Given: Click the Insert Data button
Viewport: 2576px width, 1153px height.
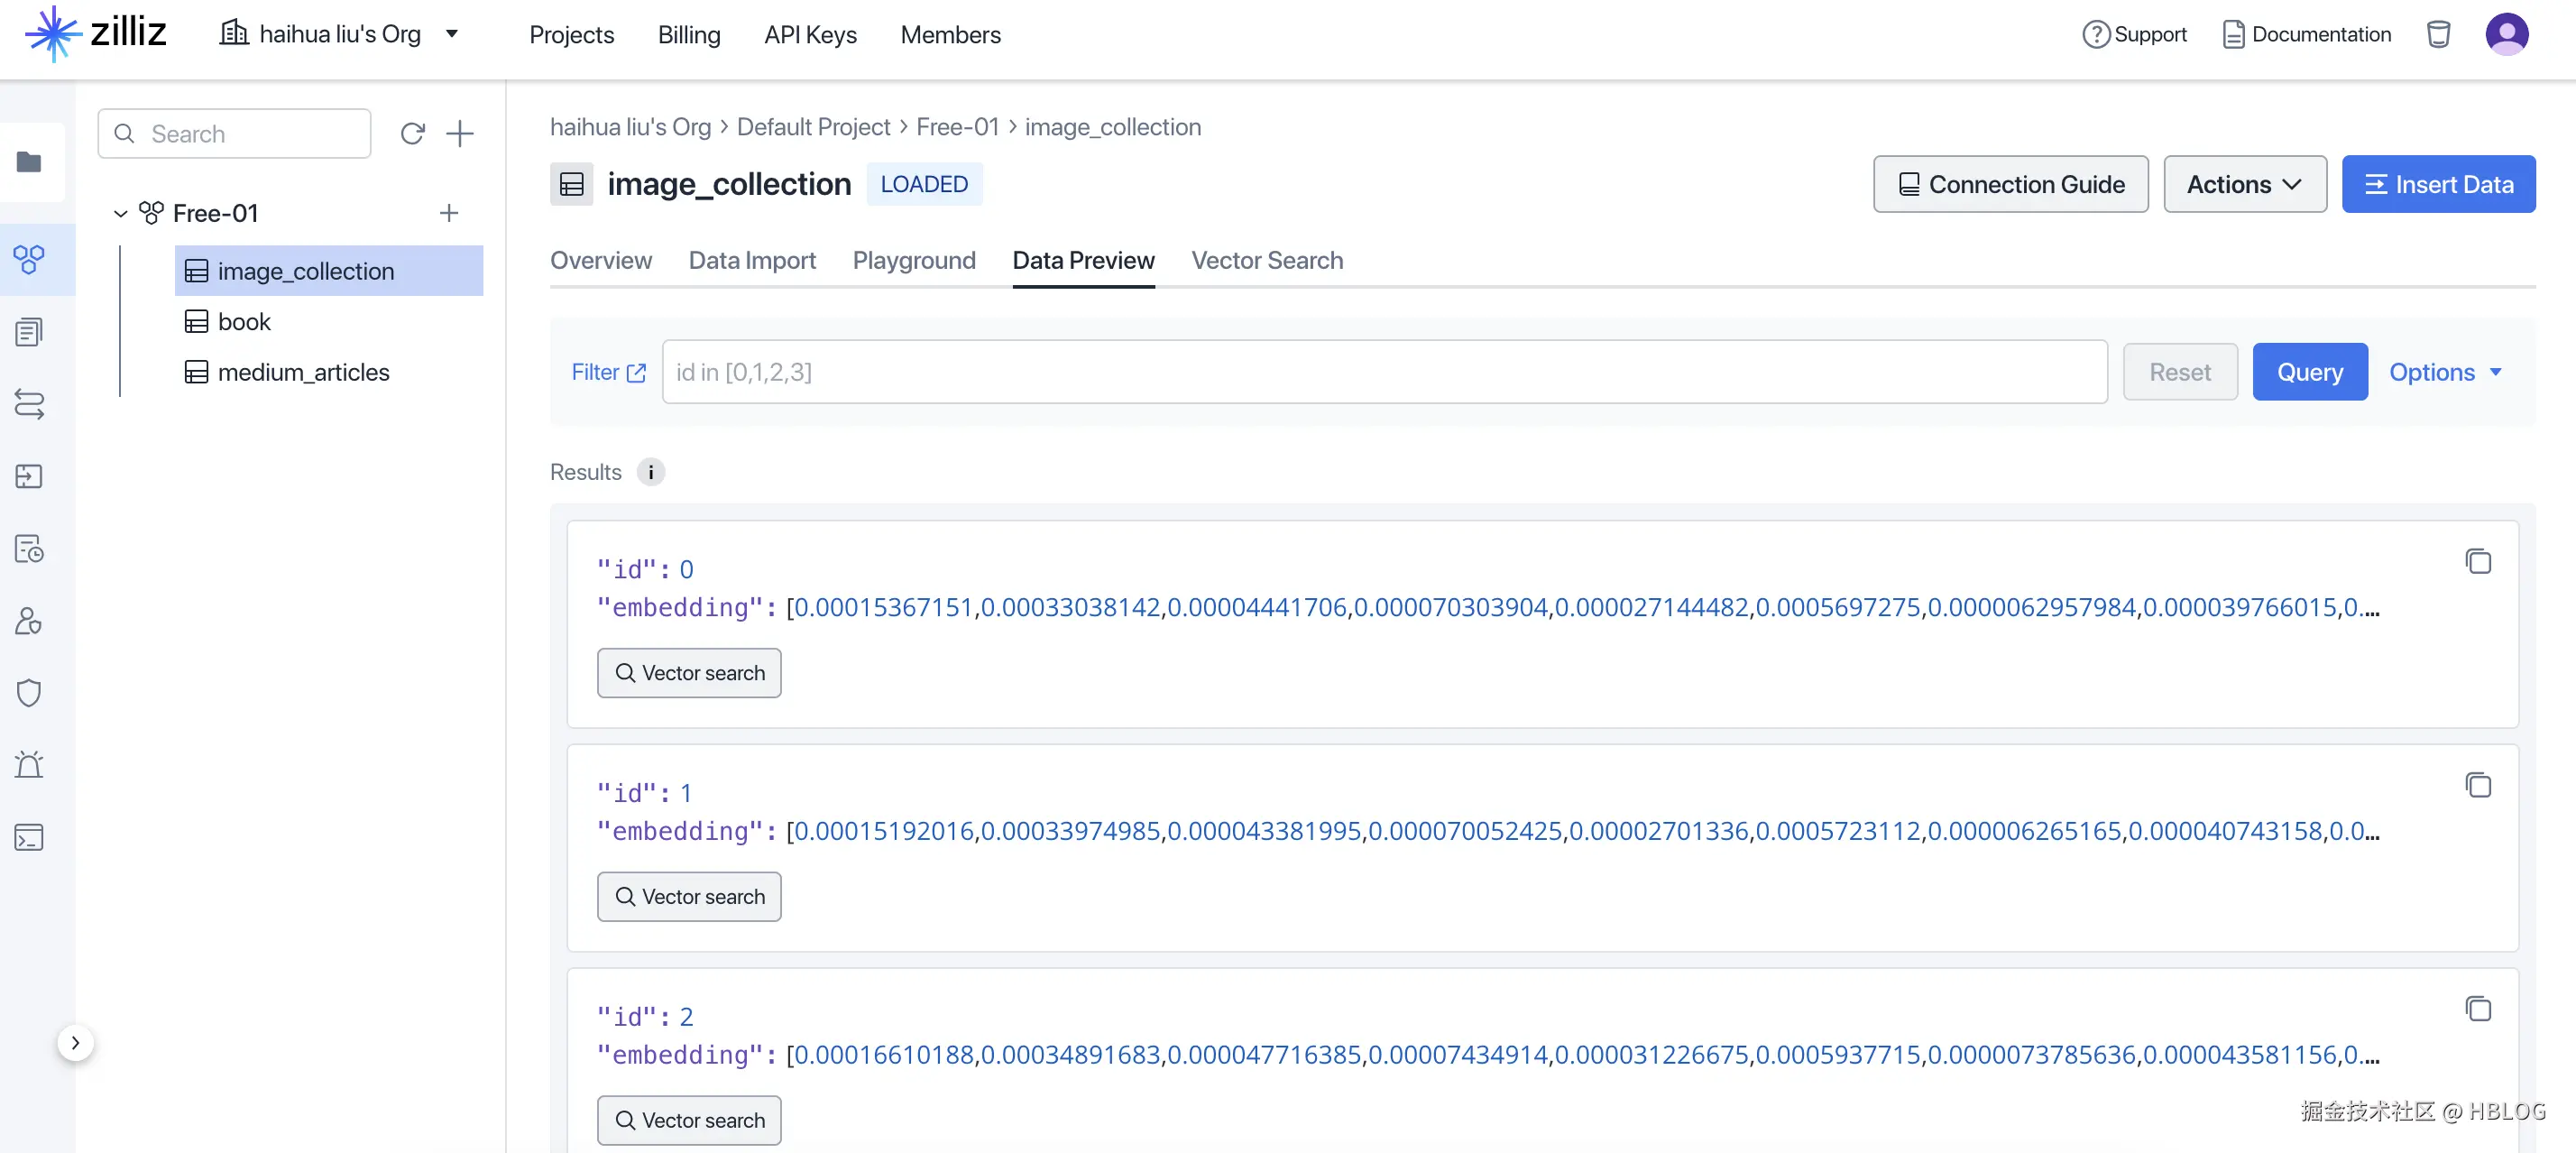Looking at the screenshot, I should (2437, 184).
